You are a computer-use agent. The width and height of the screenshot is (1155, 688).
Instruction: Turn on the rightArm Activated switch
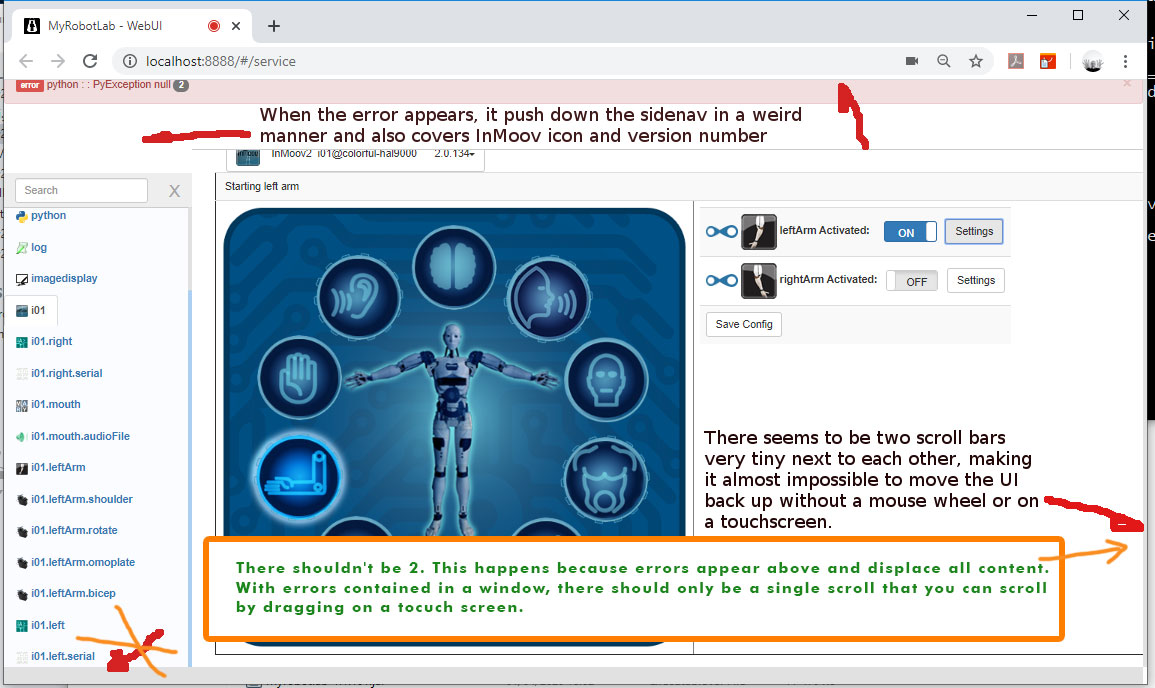tap(912, 281)
